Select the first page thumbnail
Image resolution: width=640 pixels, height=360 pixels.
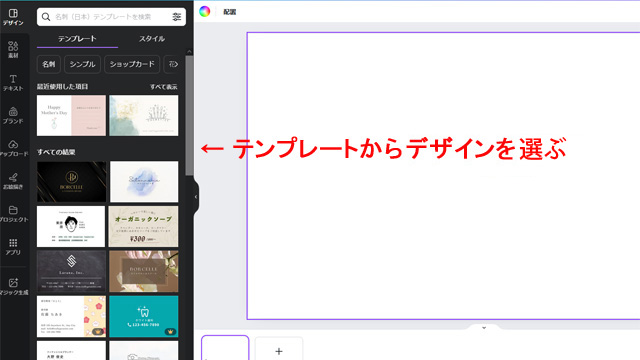[x=225, y=348]
